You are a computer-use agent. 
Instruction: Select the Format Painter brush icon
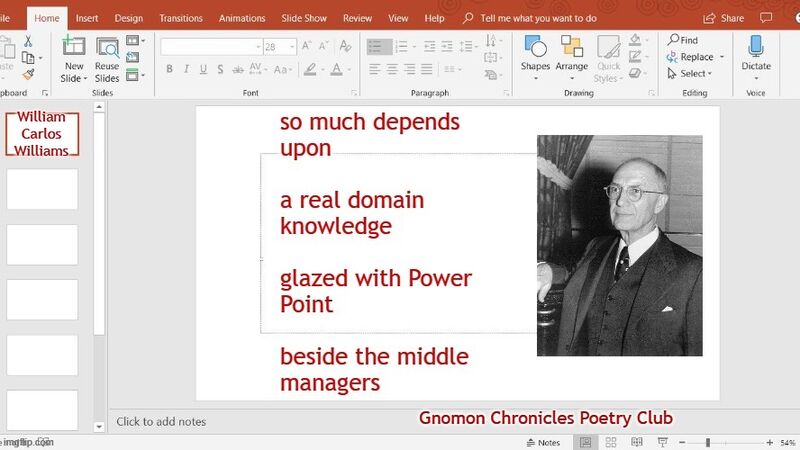[28, 74]
